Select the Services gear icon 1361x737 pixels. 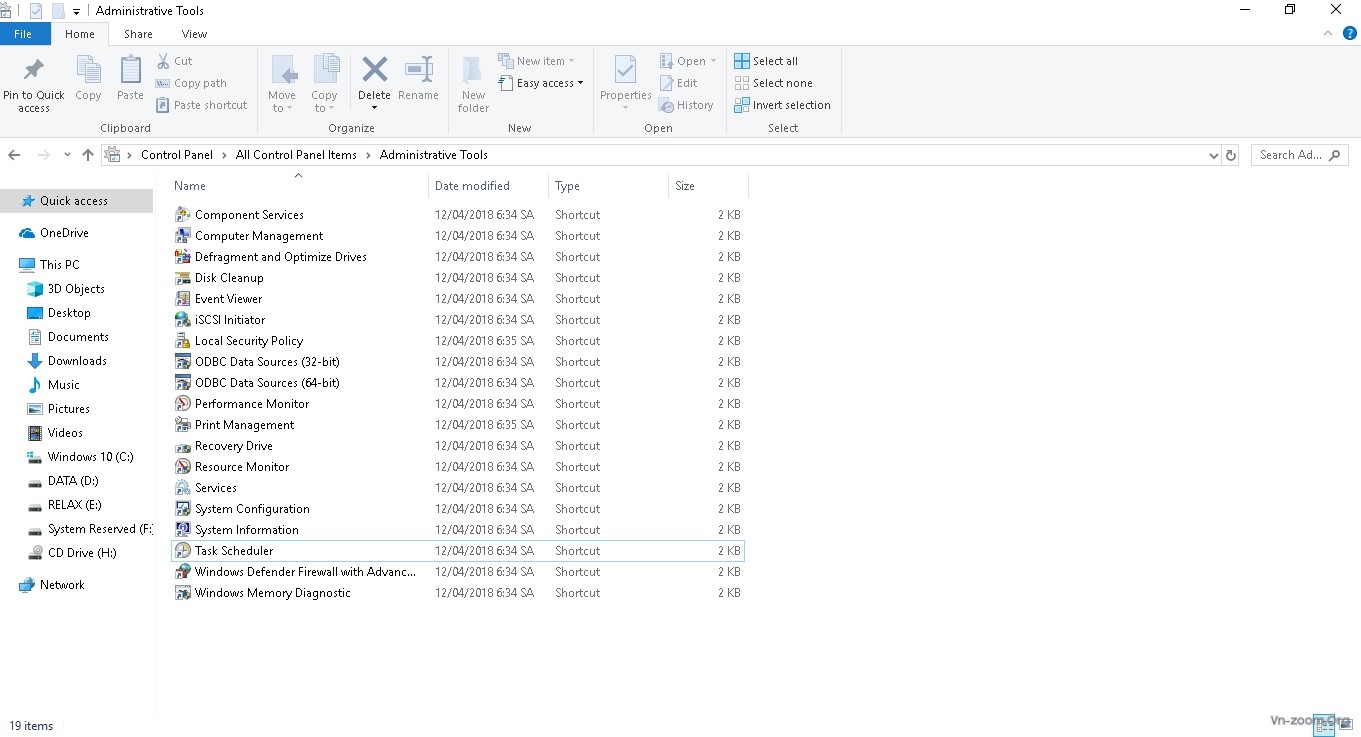coord(182,488)
